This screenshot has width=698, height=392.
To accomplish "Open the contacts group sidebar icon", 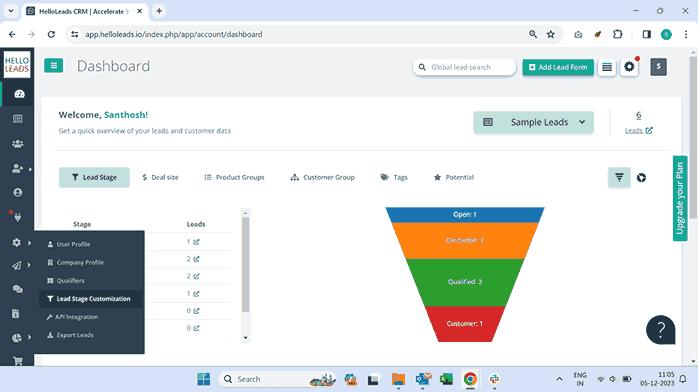I will [18, 144].
